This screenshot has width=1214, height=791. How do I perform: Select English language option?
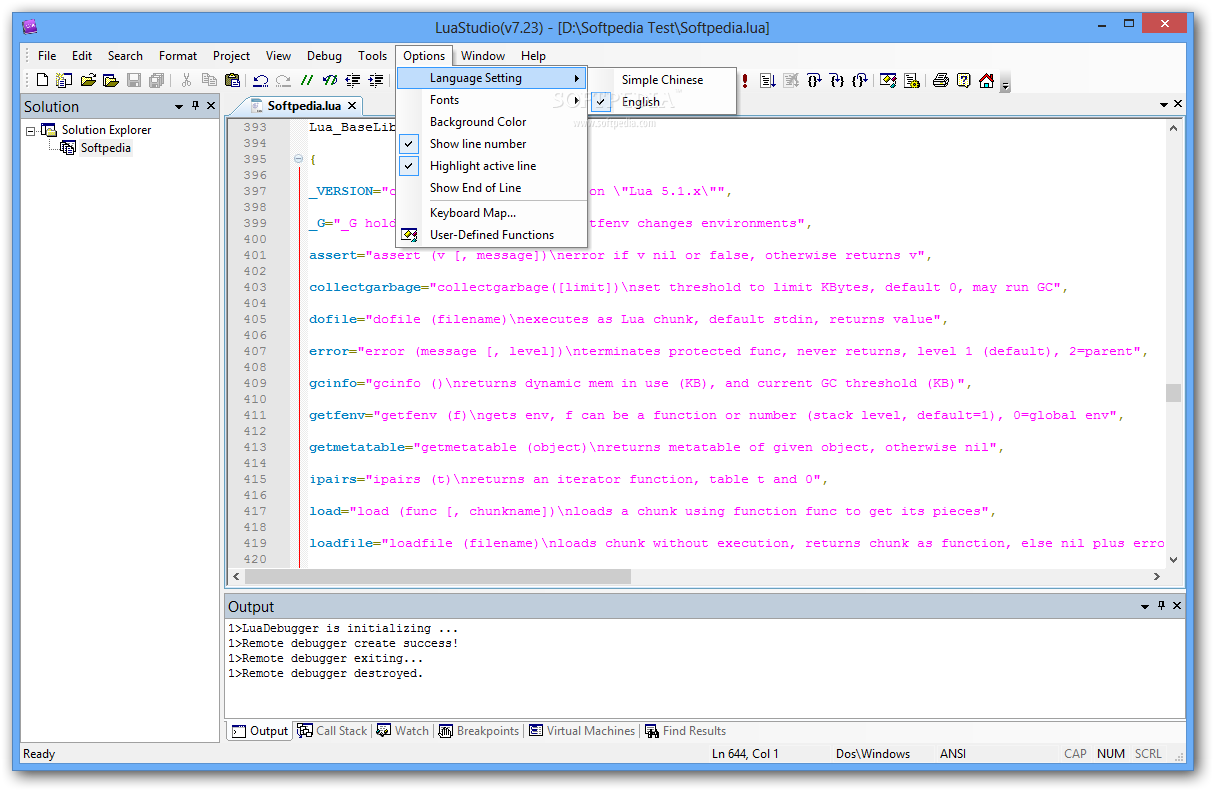coord(663,102)
